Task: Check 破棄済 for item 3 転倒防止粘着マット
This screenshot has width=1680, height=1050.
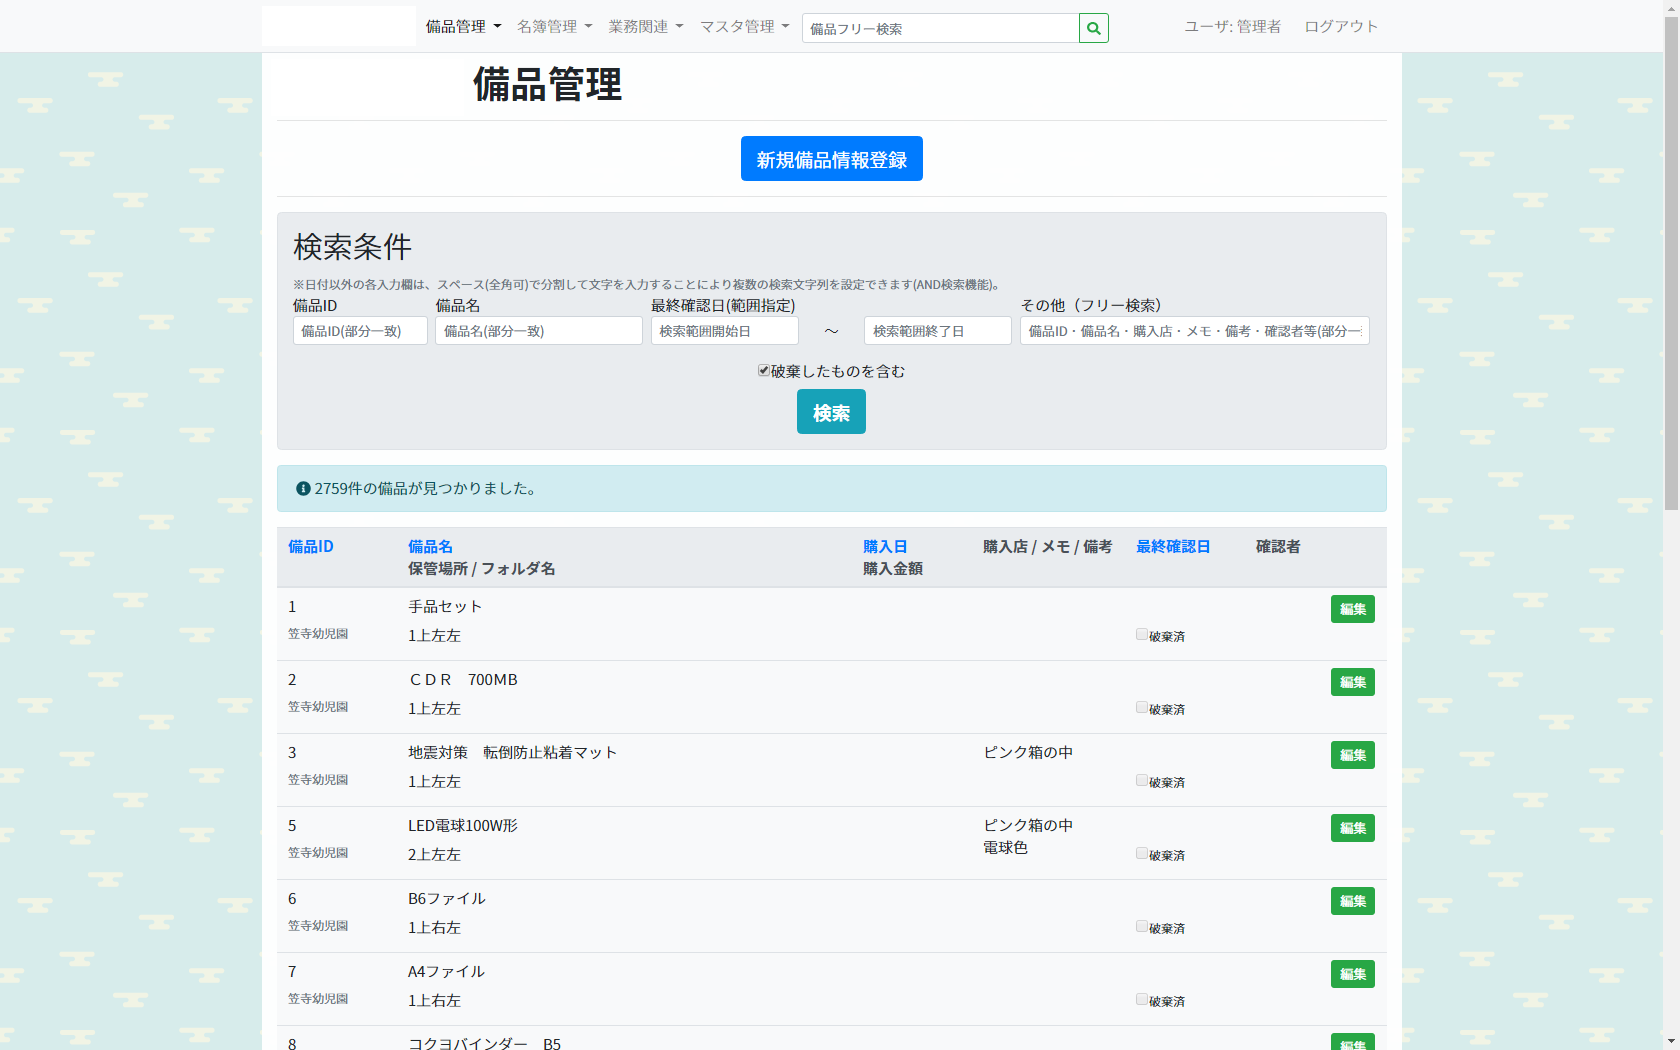Action: 1142,780
